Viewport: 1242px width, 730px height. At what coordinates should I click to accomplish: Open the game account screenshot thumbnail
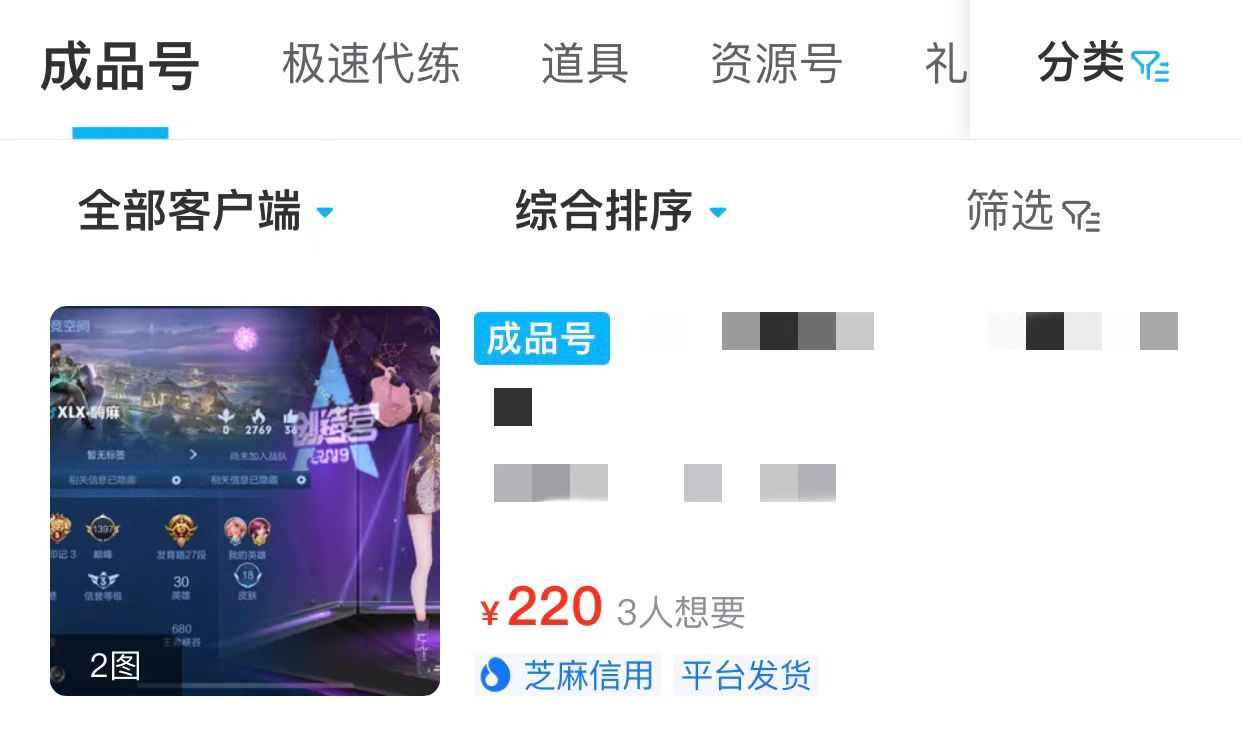(245, 501)
